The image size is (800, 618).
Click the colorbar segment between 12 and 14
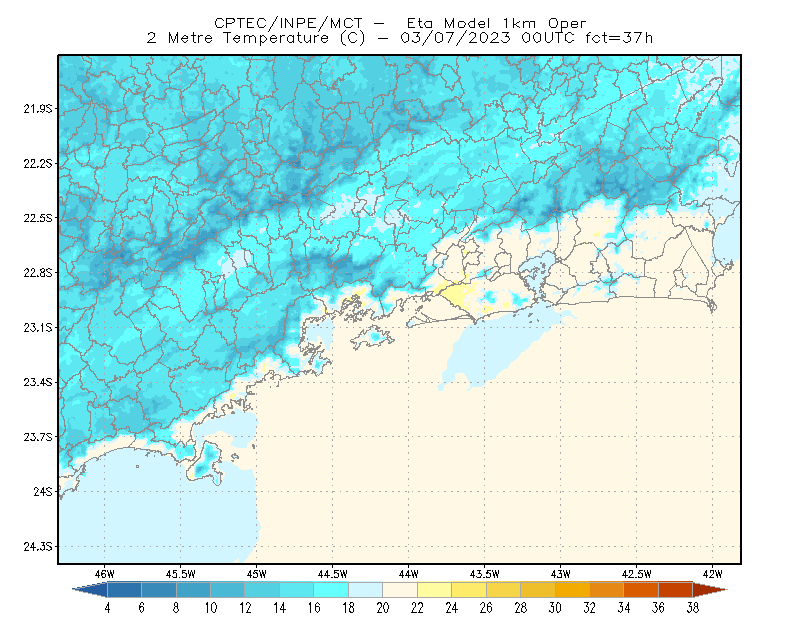tap(262, 590)
